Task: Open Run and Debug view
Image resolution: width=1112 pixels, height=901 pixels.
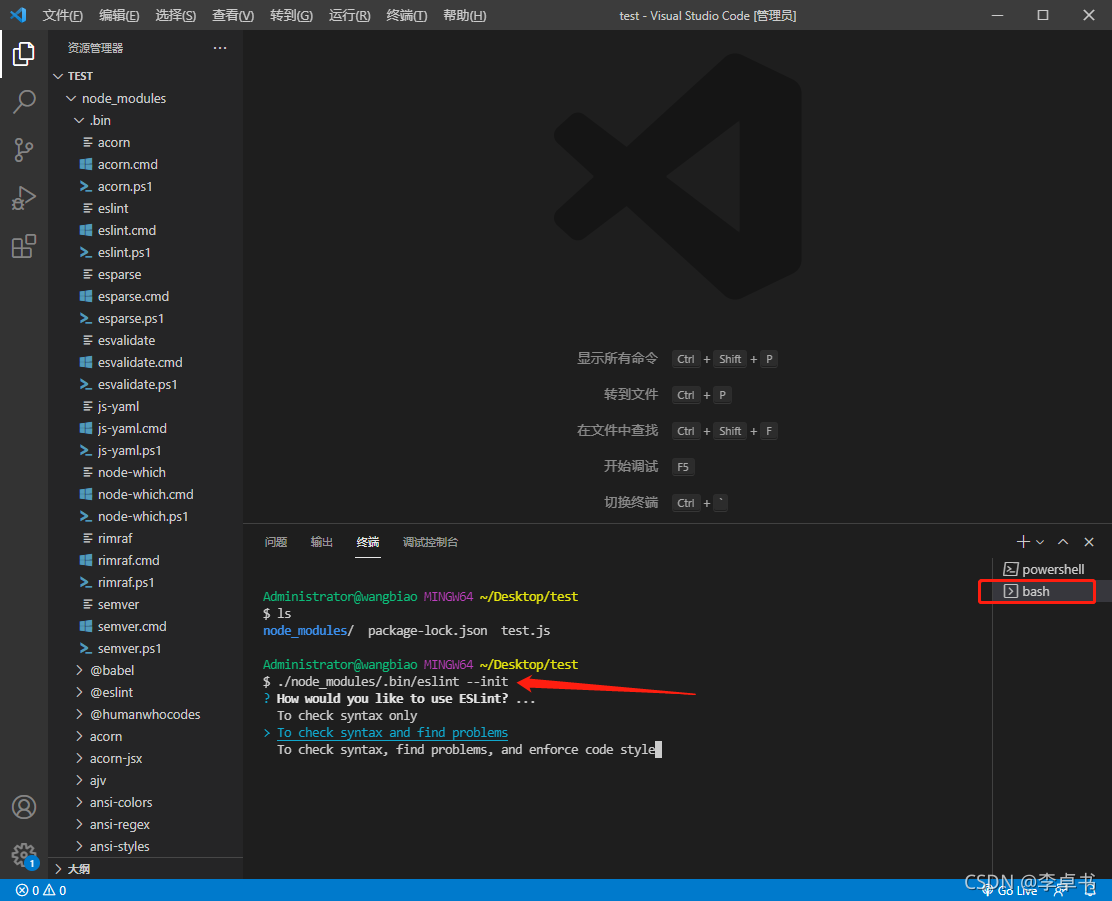Action: 23,198
